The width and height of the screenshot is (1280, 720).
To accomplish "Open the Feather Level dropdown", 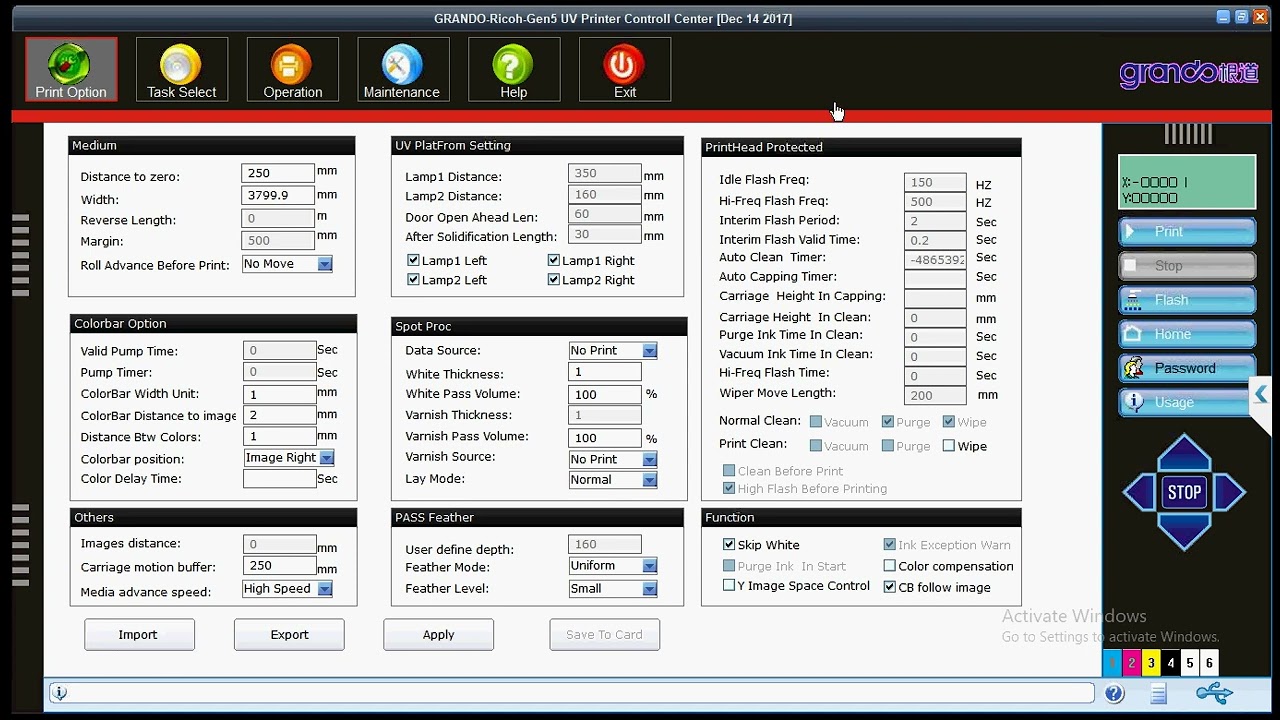I will point(649,589).
